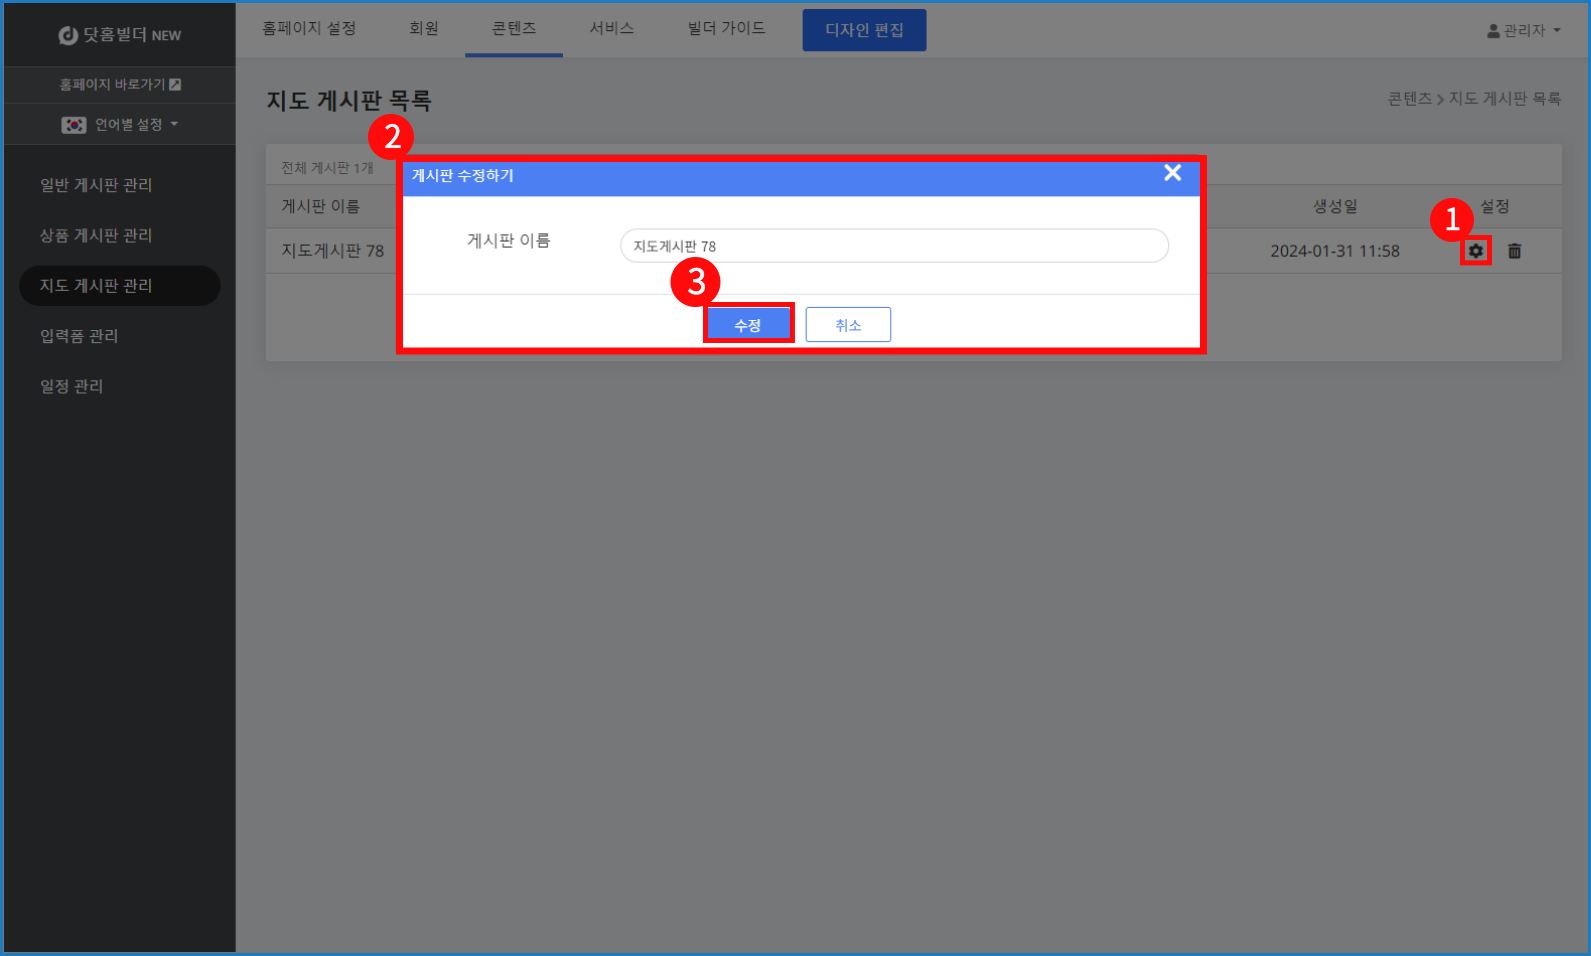This screenshot has height=956, width=1591.
Task: Open 홈페이지 바로가기 external link
Action: coord(120,85)
